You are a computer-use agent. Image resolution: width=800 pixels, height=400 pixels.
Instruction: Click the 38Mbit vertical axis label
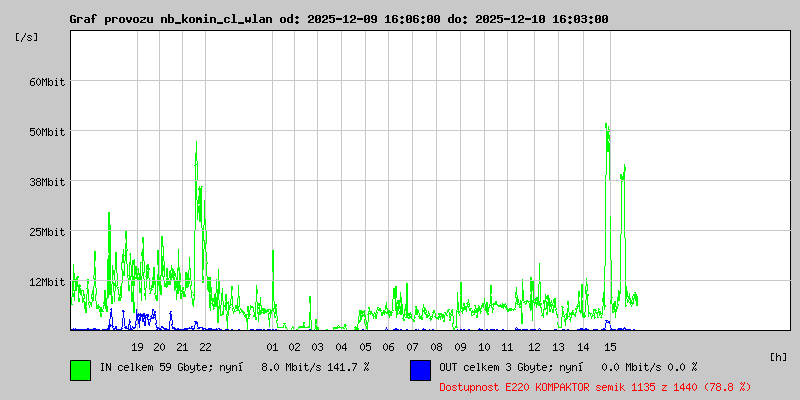46,182
